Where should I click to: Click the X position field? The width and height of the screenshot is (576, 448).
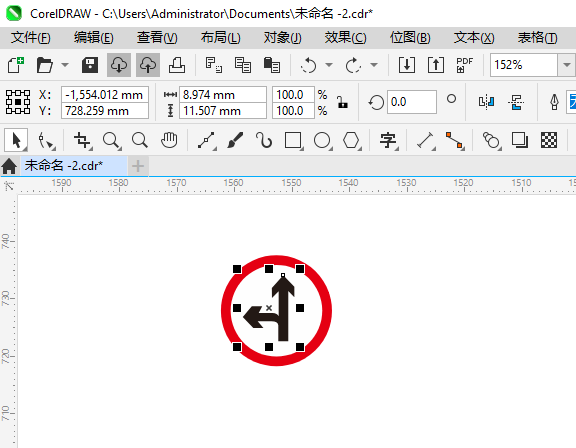(x=105, y=95)
